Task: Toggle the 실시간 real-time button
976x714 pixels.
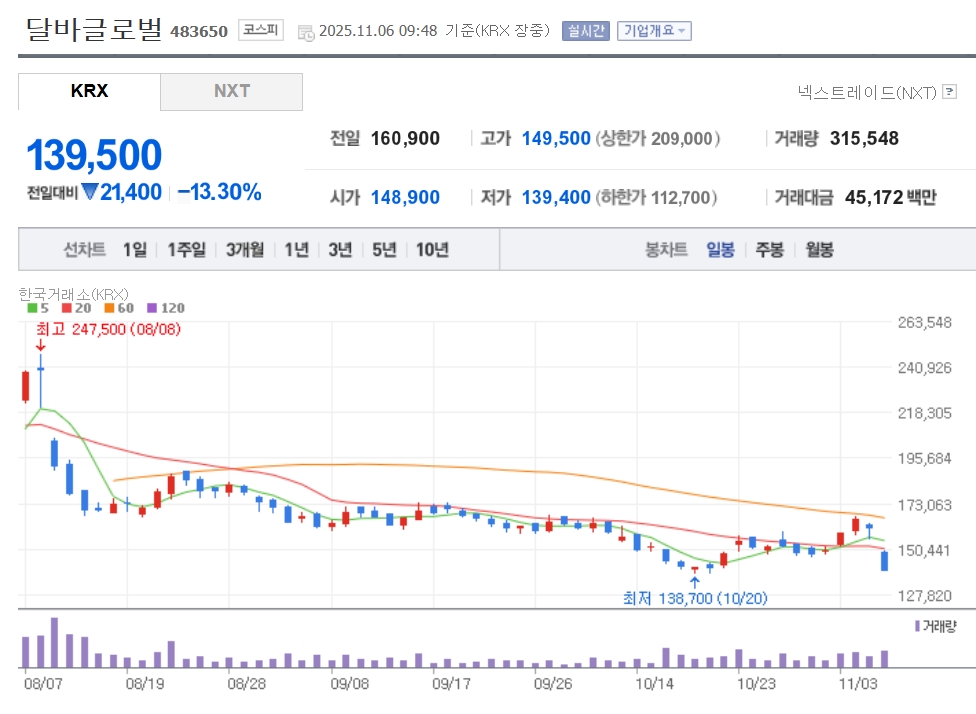Action: click(x=584, y=30)
